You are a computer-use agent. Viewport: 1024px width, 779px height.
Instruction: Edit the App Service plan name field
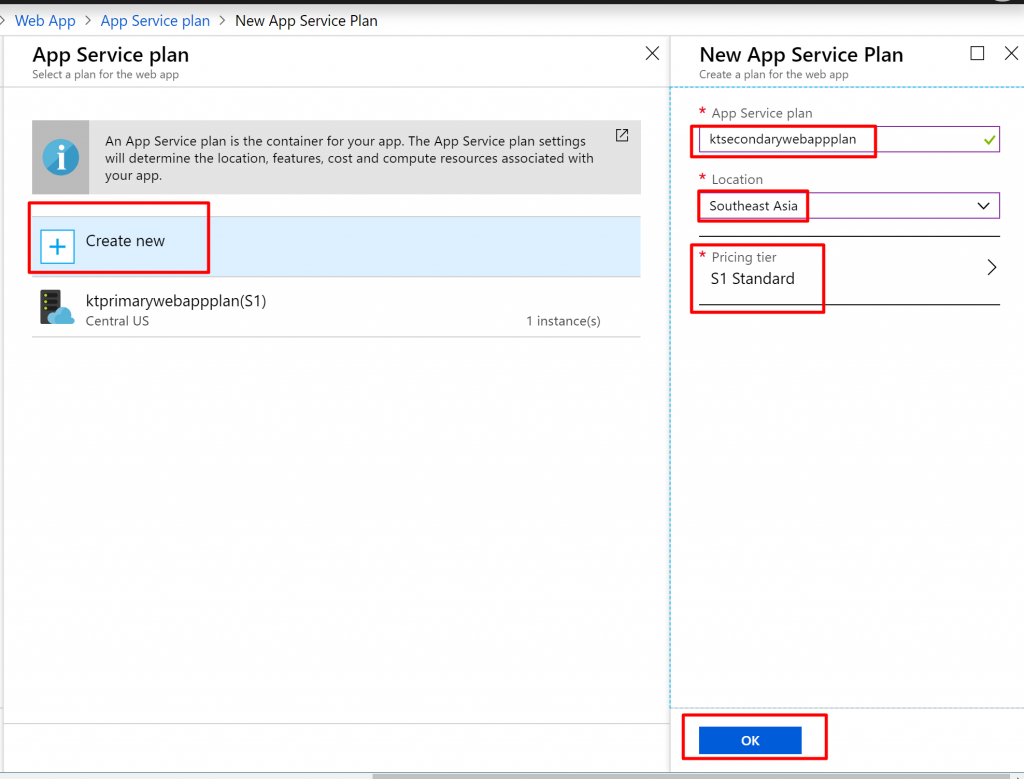pyautogui.click(x=849, y=139)
